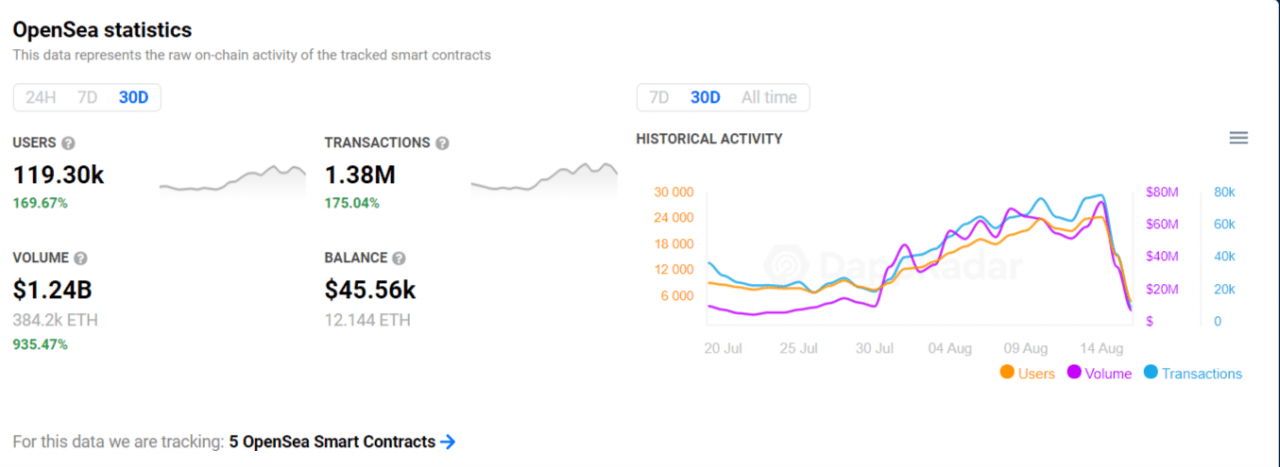Click the orange Users legend dot
This screenshot has width=1280, height=467.
point(1006,373)
